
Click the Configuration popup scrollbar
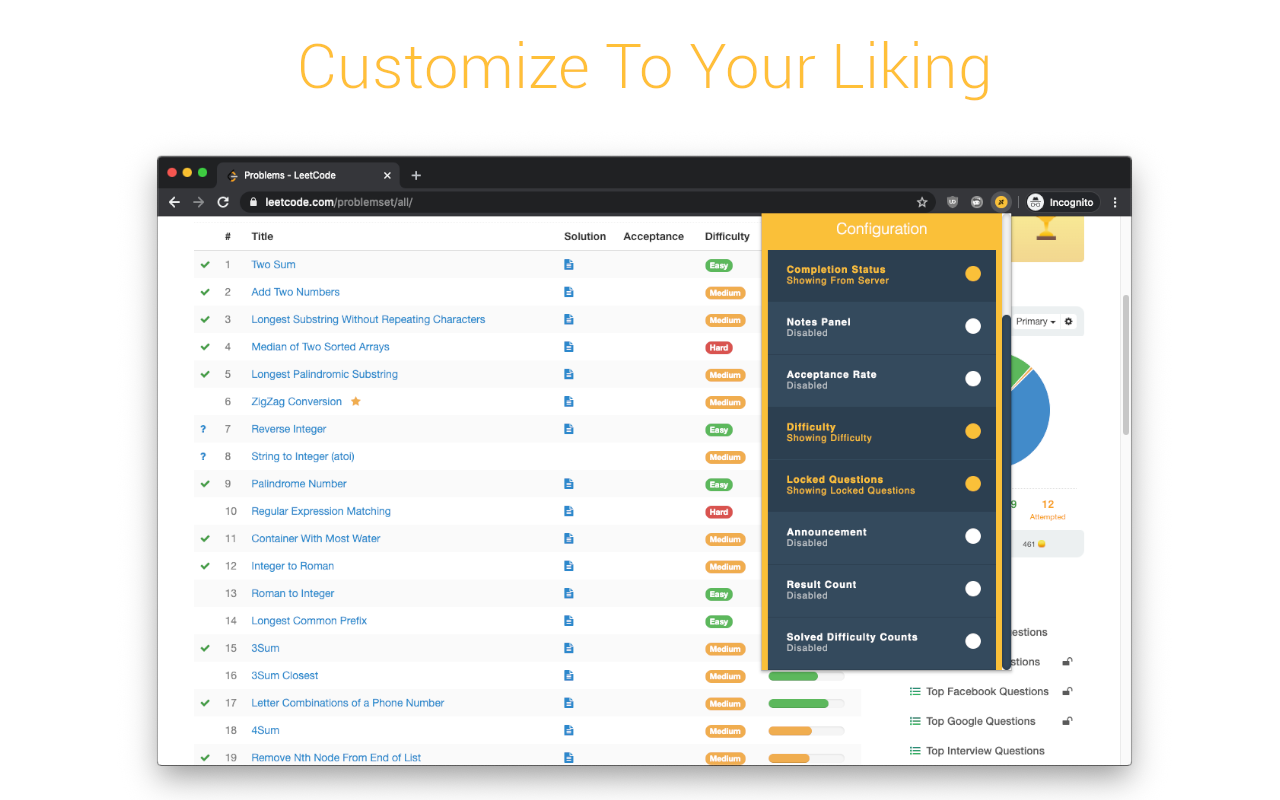[x=1006, y=490]
